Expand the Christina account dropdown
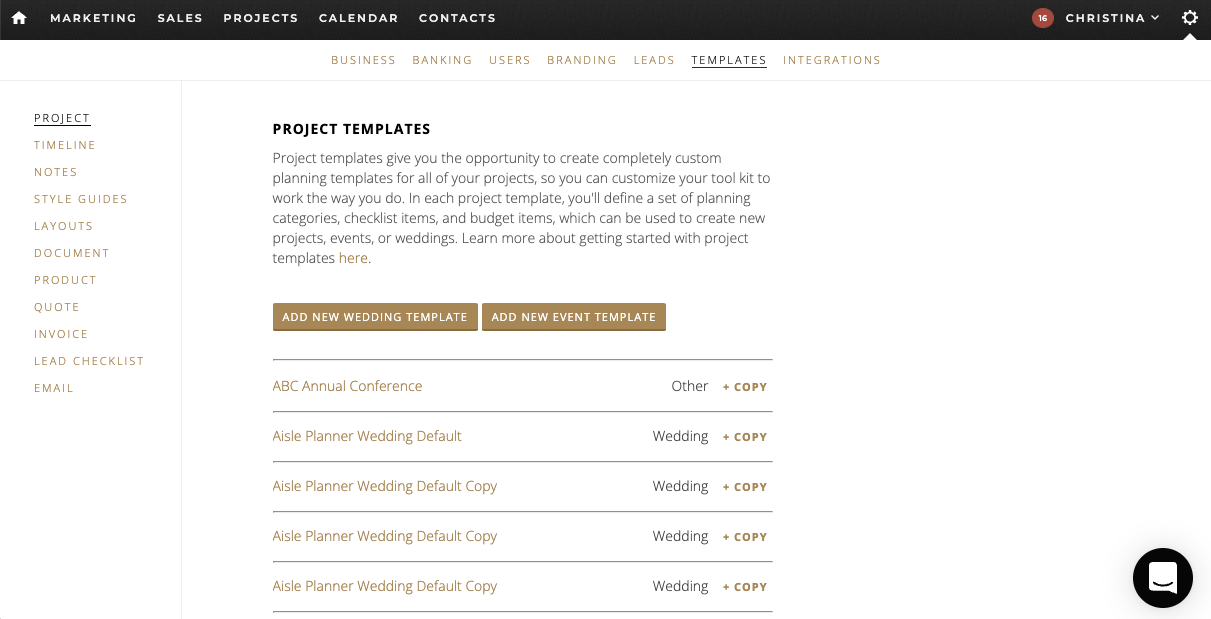Viewport: 1211px width, 619px height. [x=1112, y=18]
